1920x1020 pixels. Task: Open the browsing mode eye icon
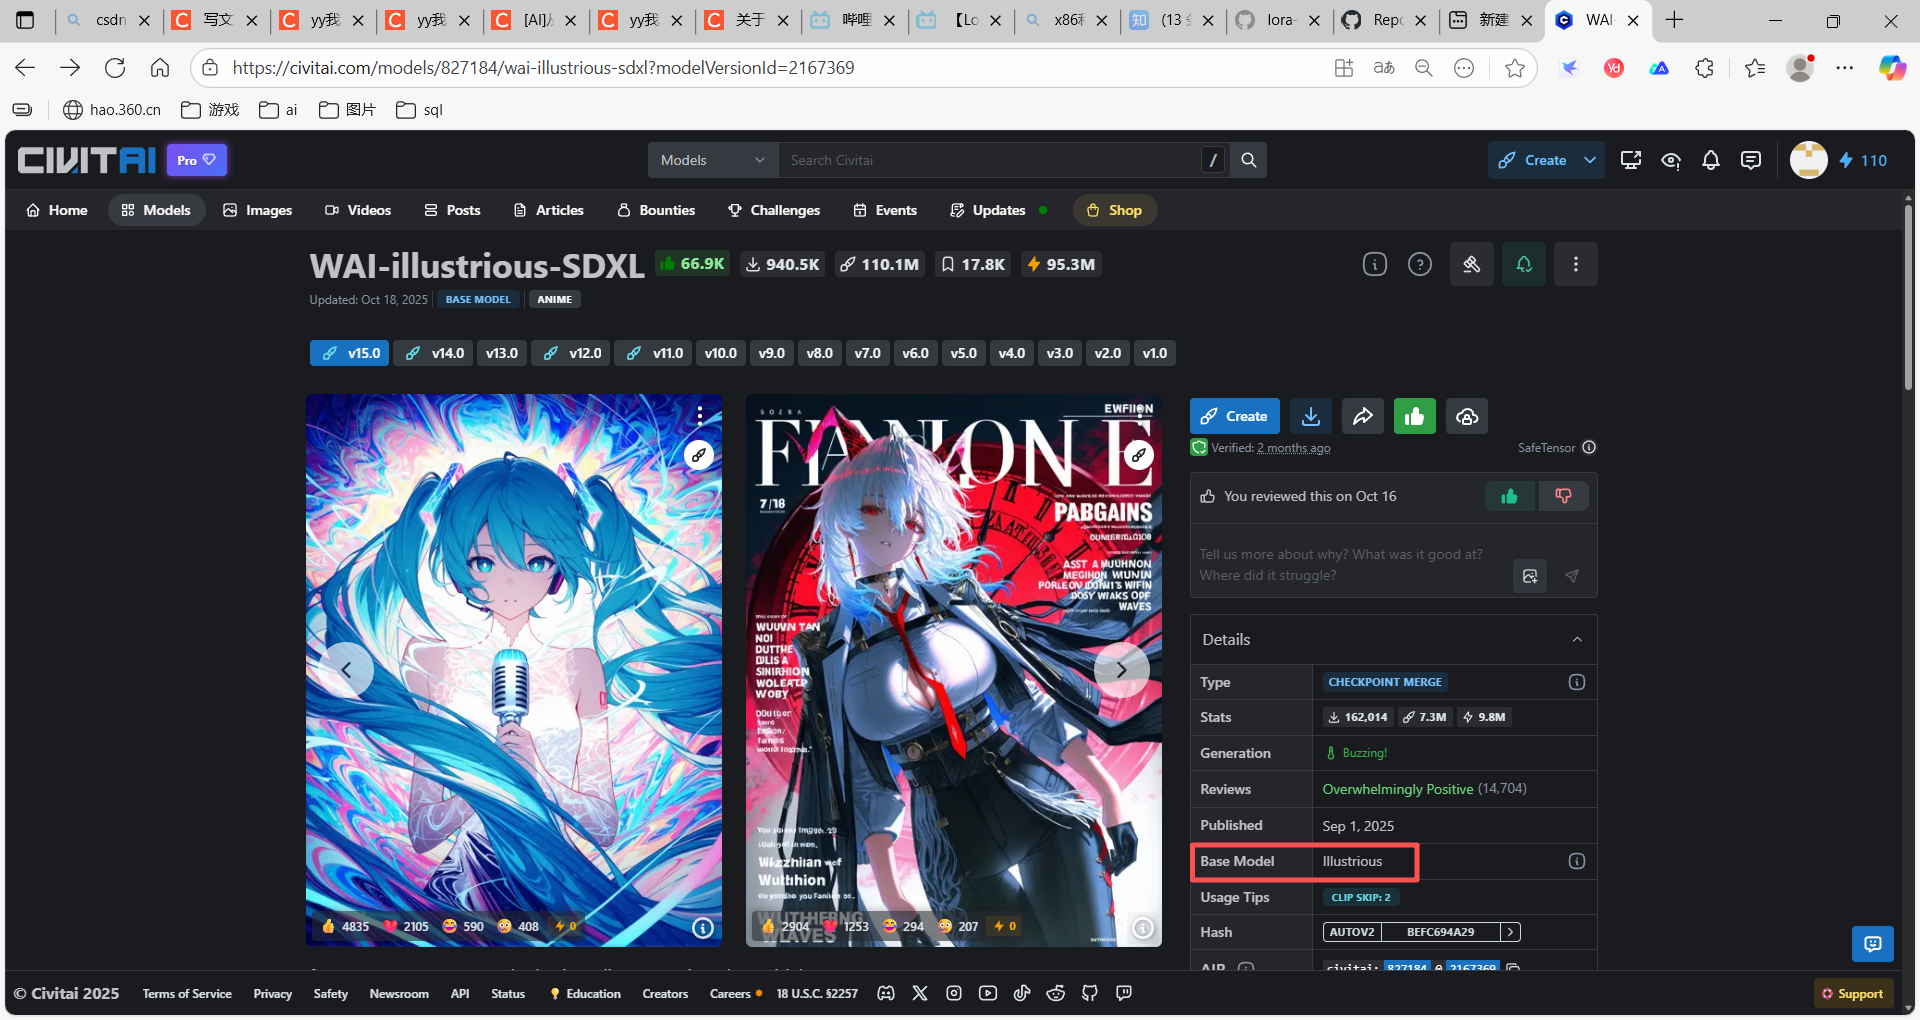click(1671, 160)
